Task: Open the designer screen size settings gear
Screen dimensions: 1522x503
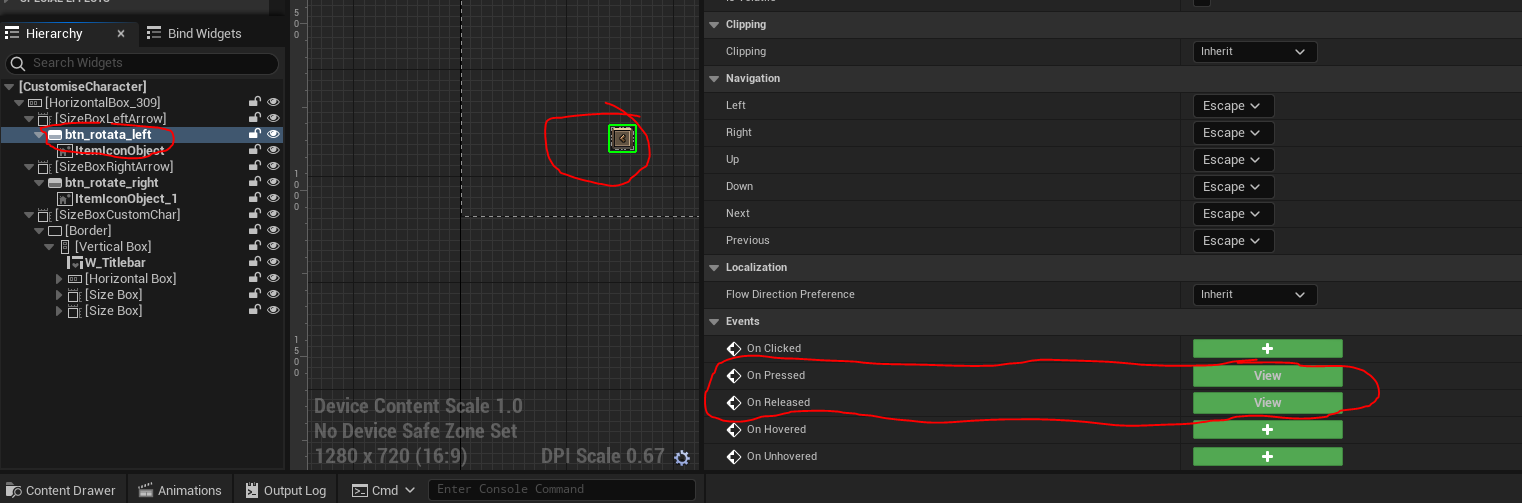Action: click(x=682, y=458)
